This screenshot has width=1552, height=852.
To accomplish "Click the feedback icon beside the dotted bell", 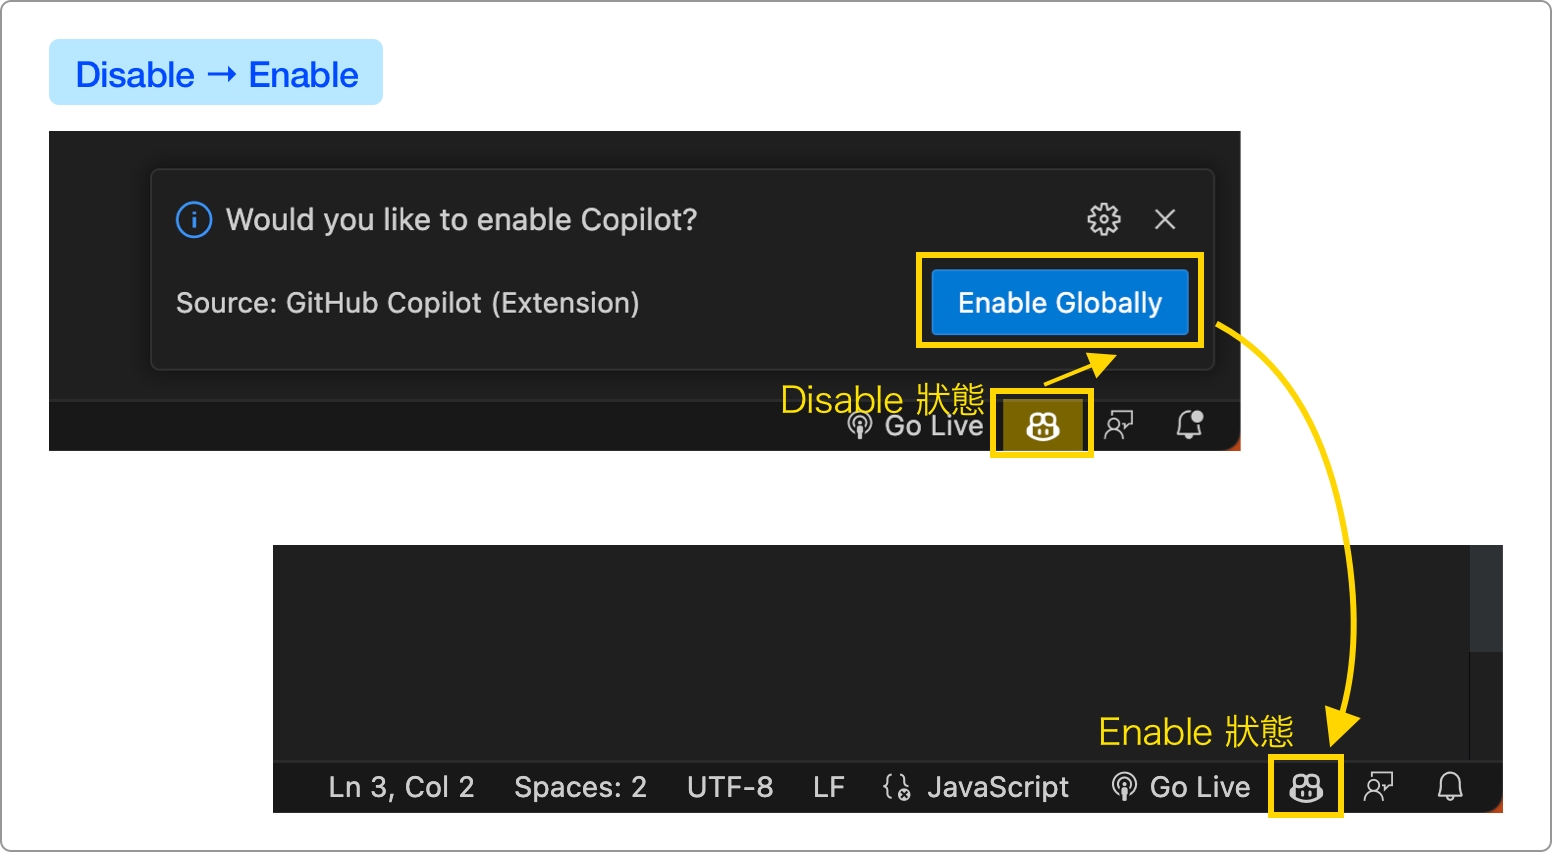I will pyautogui.click(x=1119, y=426).
